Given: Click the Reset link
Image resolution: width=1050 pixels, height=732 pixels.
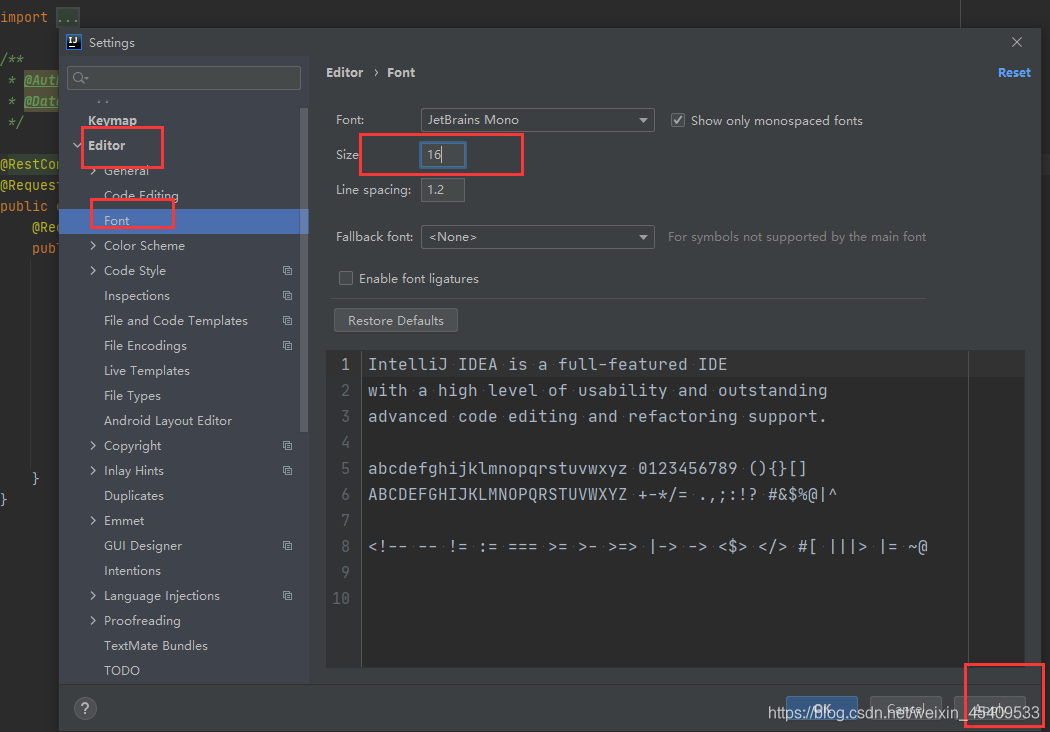Looking at the screenshot, I should 1014,72.
